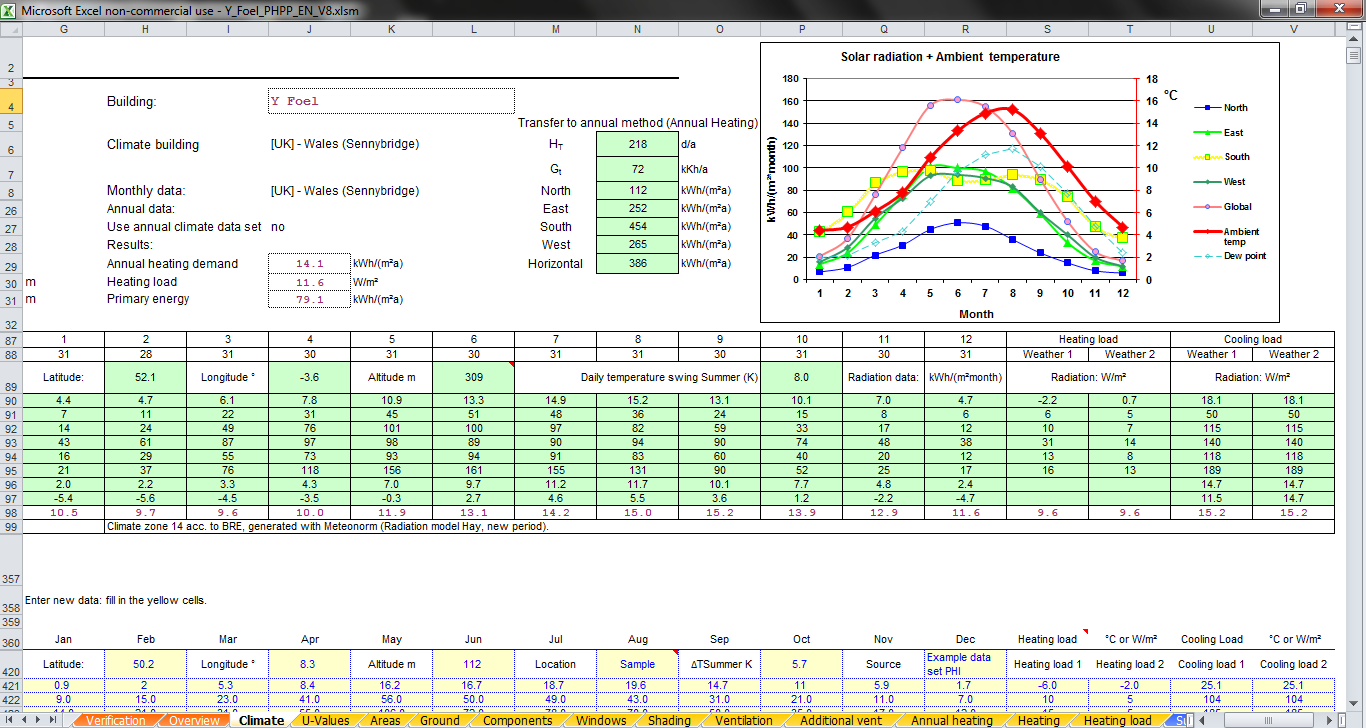This screenshot has width=1366, height=728.
Task: Click the Ambient temp legend entry in chart
Action: tap(1241, 236)
